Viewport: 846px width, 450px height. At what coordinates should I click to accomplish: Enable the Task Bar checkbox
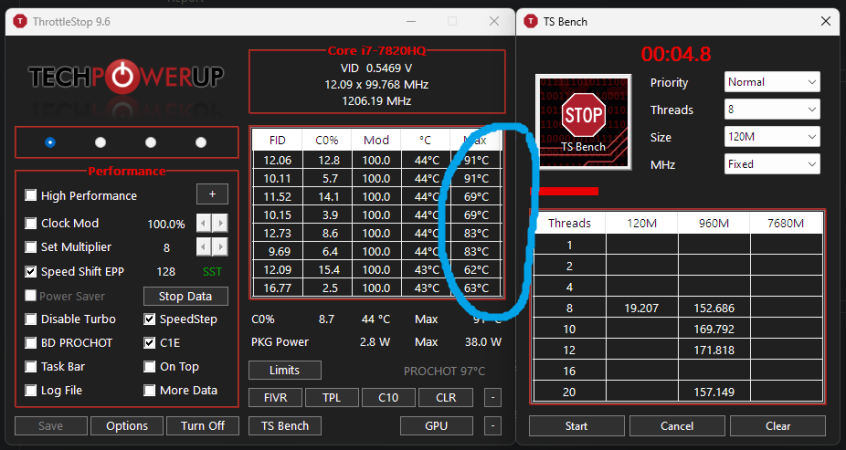click(31, 366)
